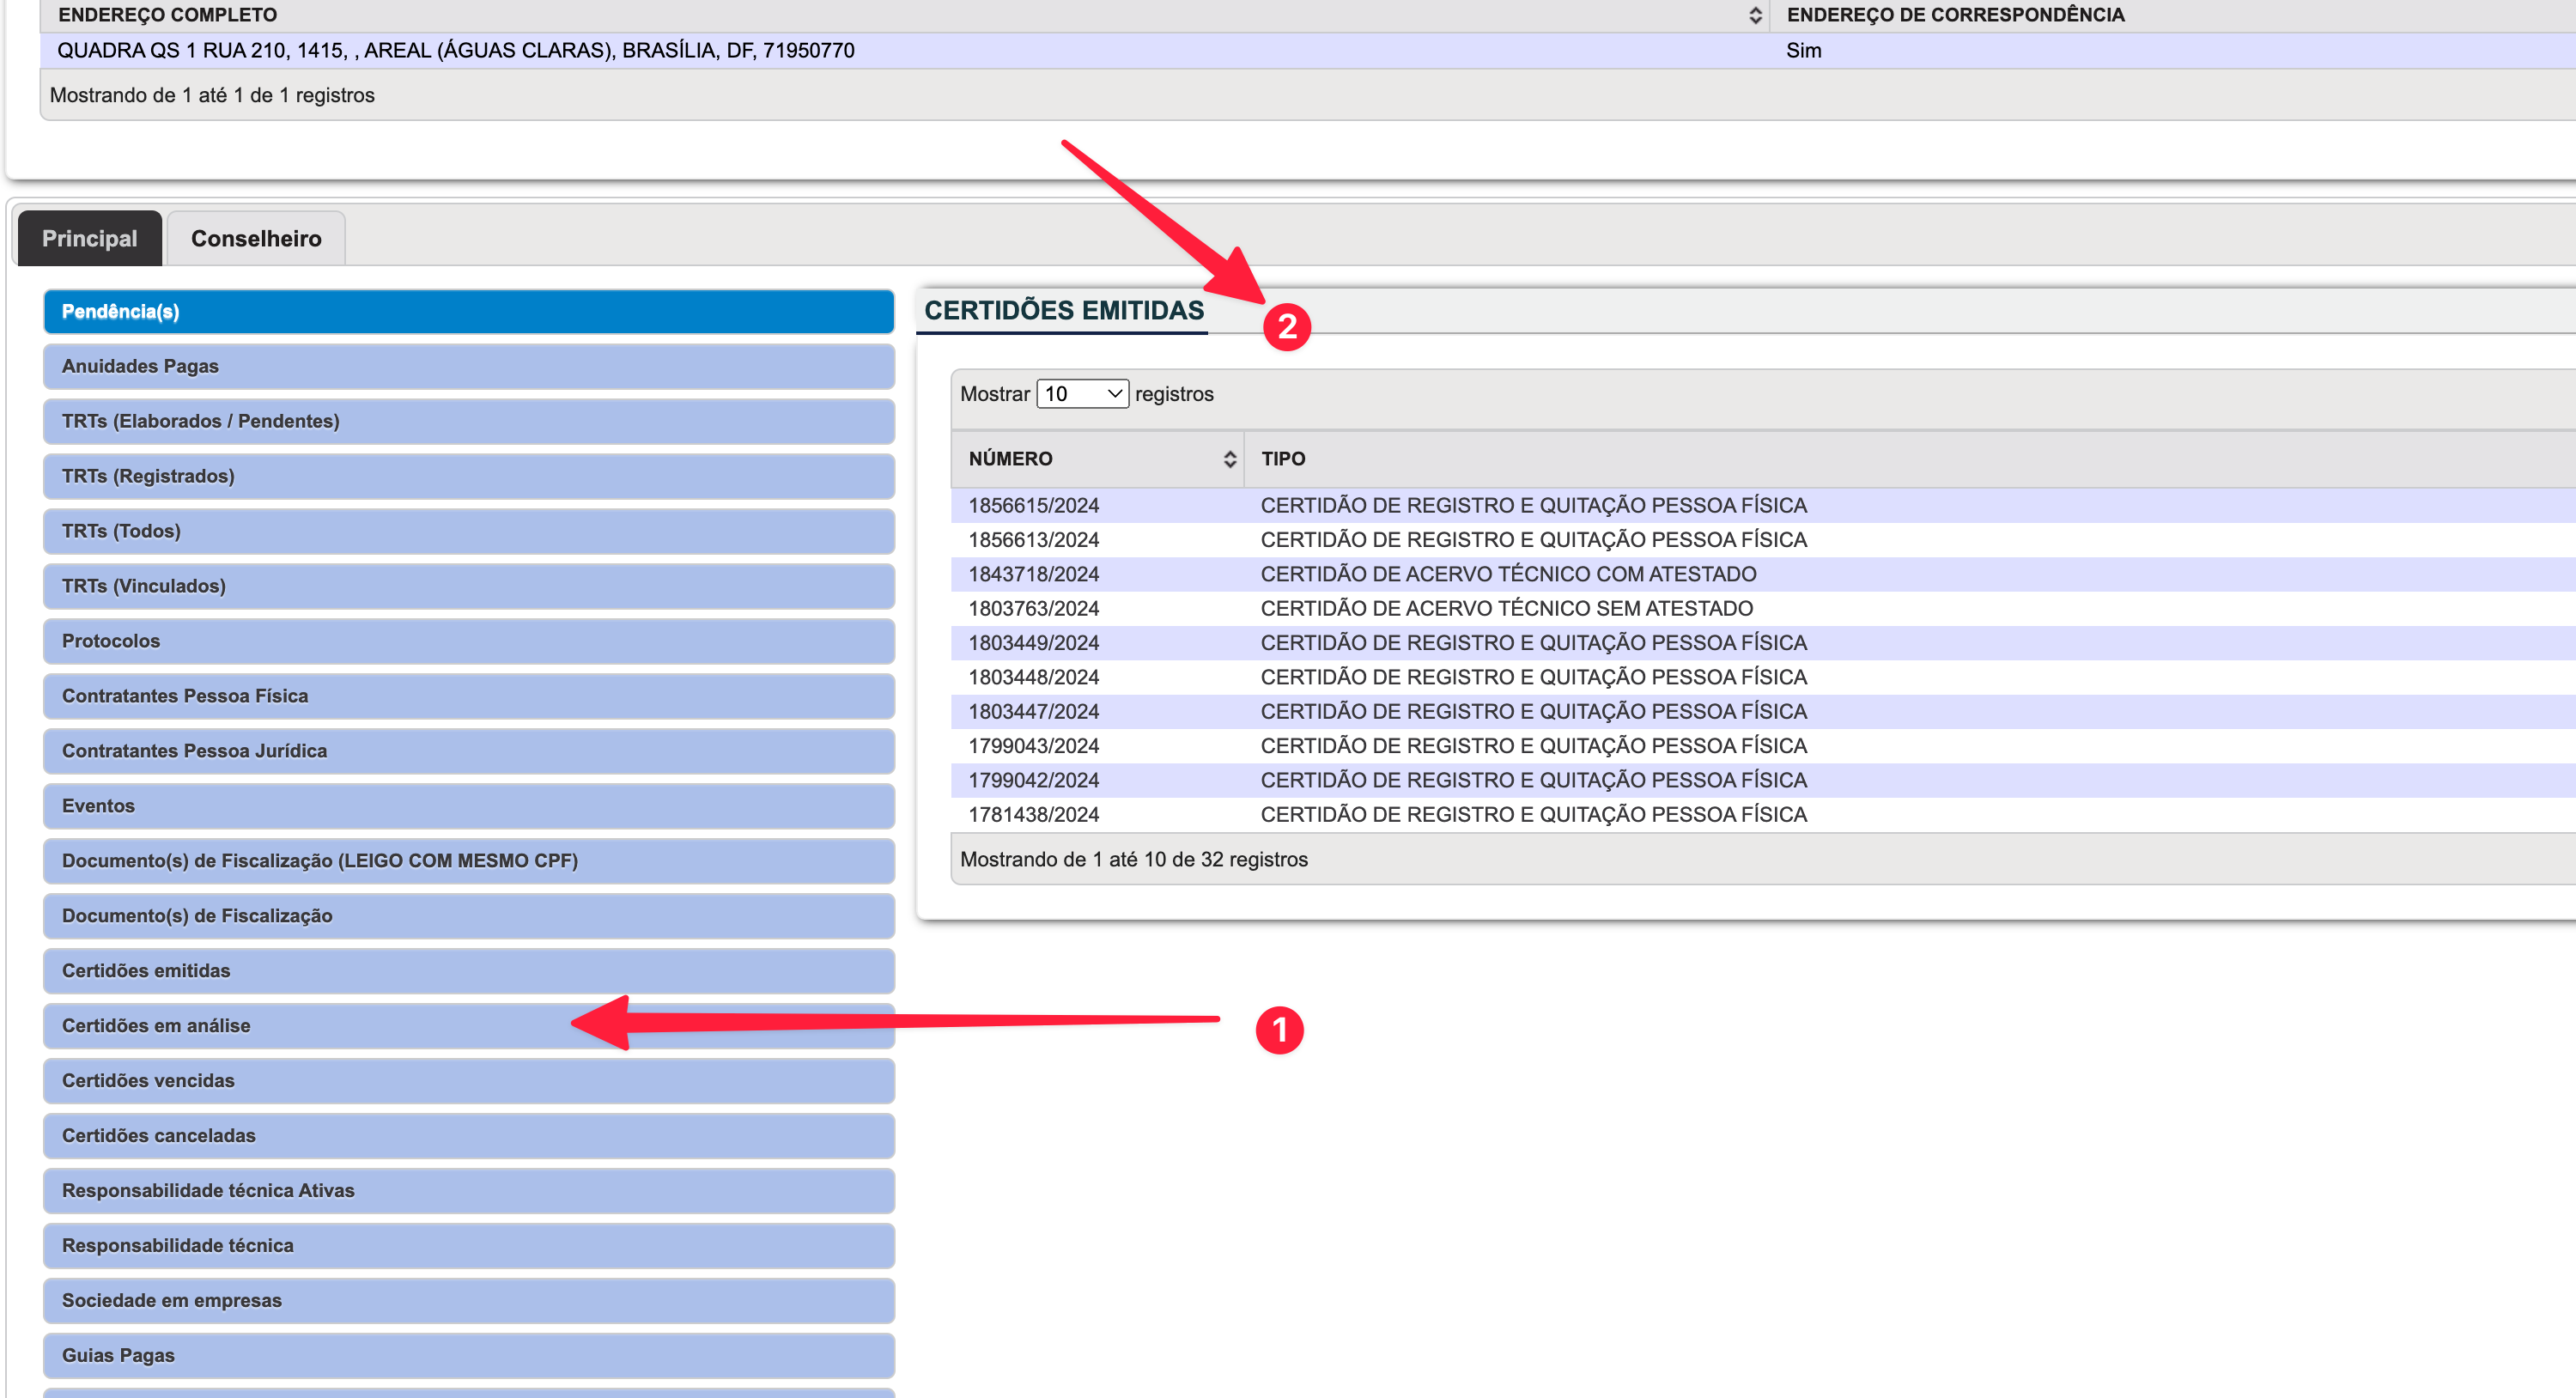Click the CERTIDÕES EMITIDAS heading
2576x1398 pixels.
point(1064,311)
